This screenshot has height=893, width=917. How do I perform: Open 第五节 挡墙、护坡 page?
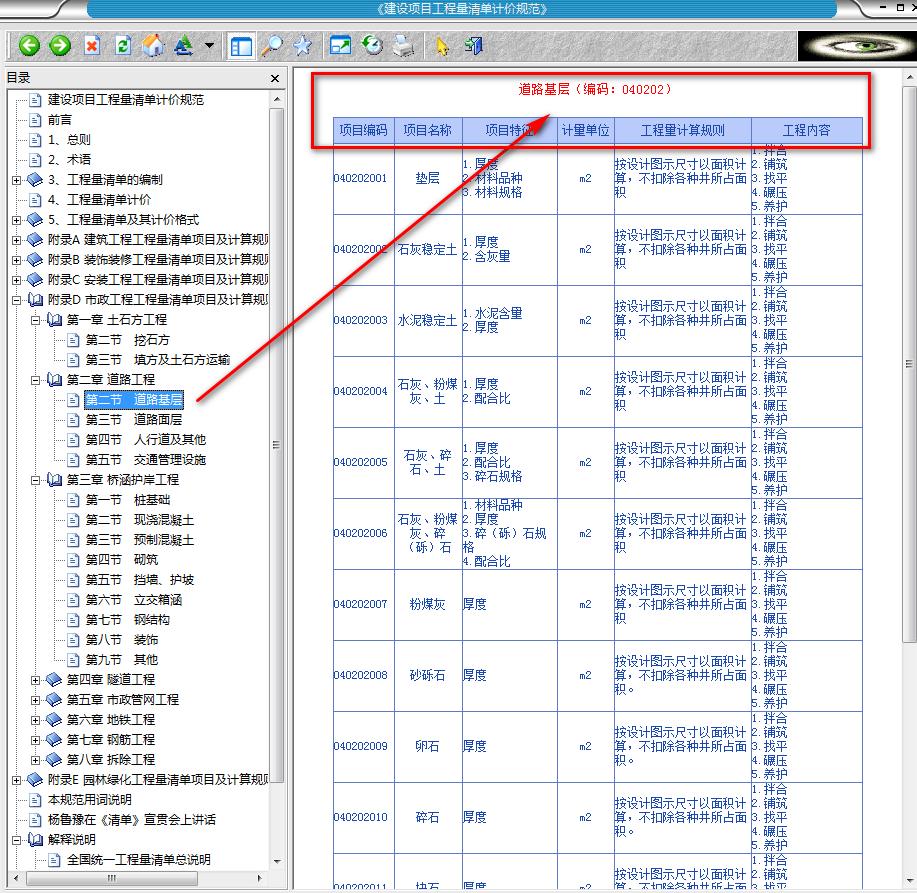[139, 580]
